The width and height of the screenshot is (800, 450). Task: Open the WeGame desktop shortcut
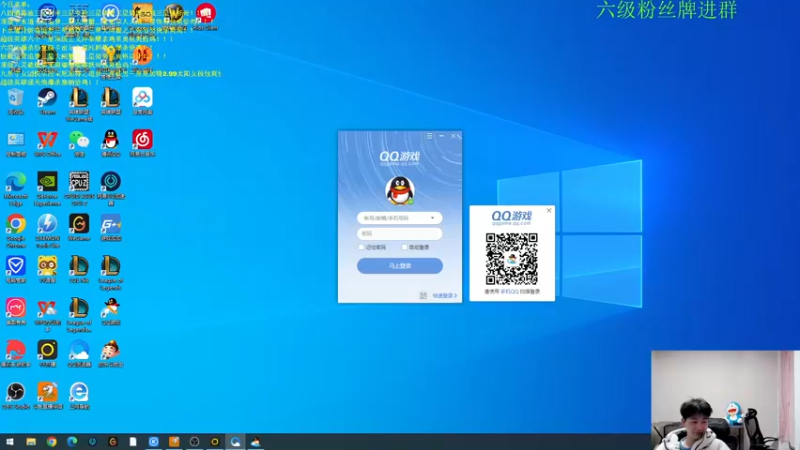(x=79, y=228)
